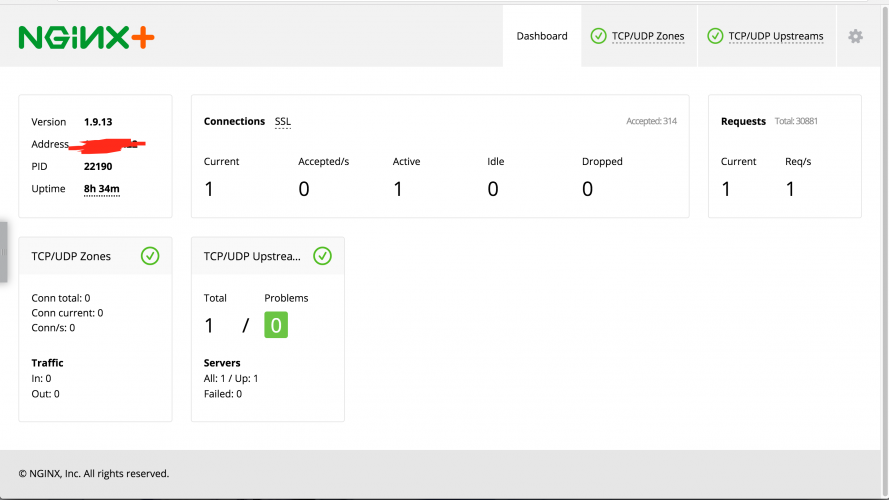The image size is (889, 500).
Task: Click the Uptime value 8h 34m
Action: (x=101, y=189)
